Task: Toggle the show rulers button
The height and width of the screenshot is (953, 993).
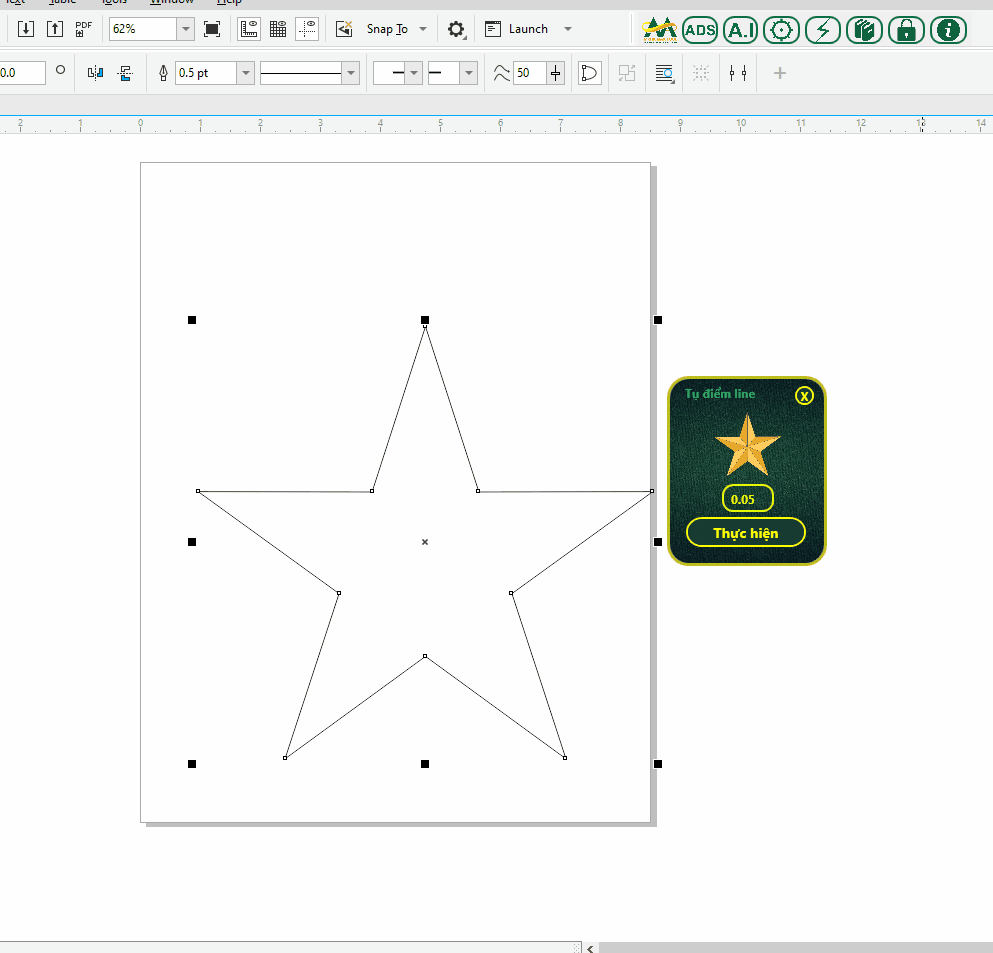Action: pos(250,29)
